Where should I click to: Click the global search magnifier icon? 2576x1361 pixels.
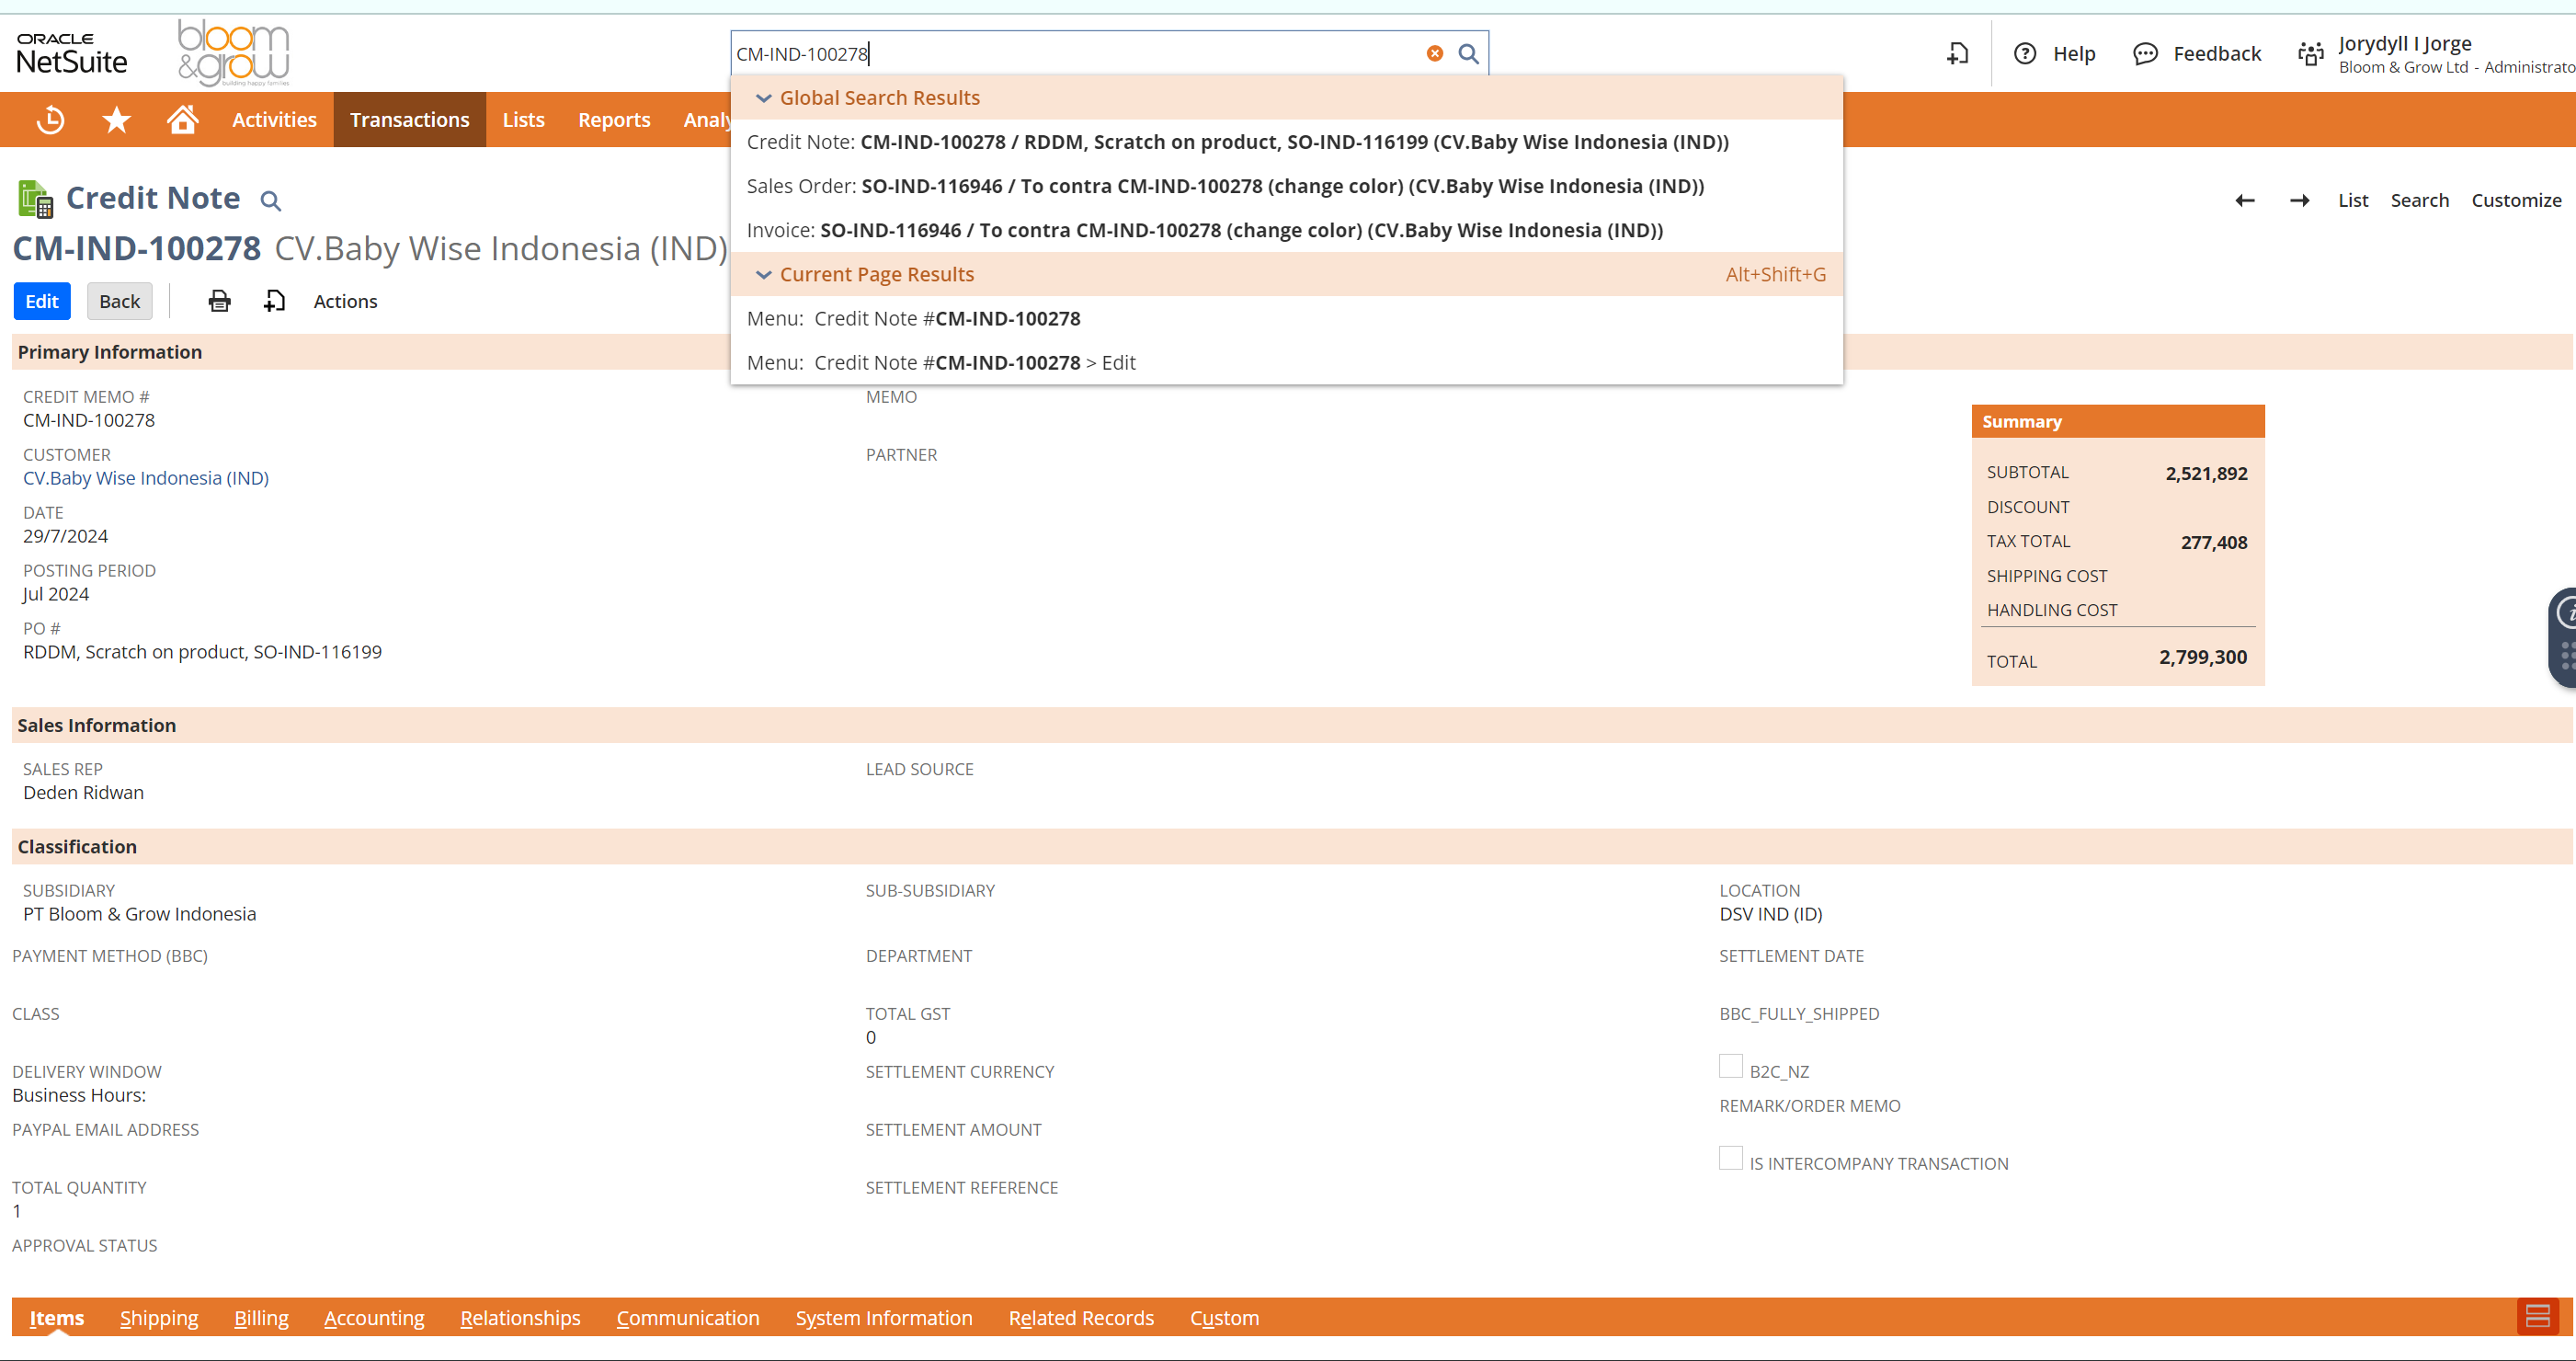tap(1468, 54)
